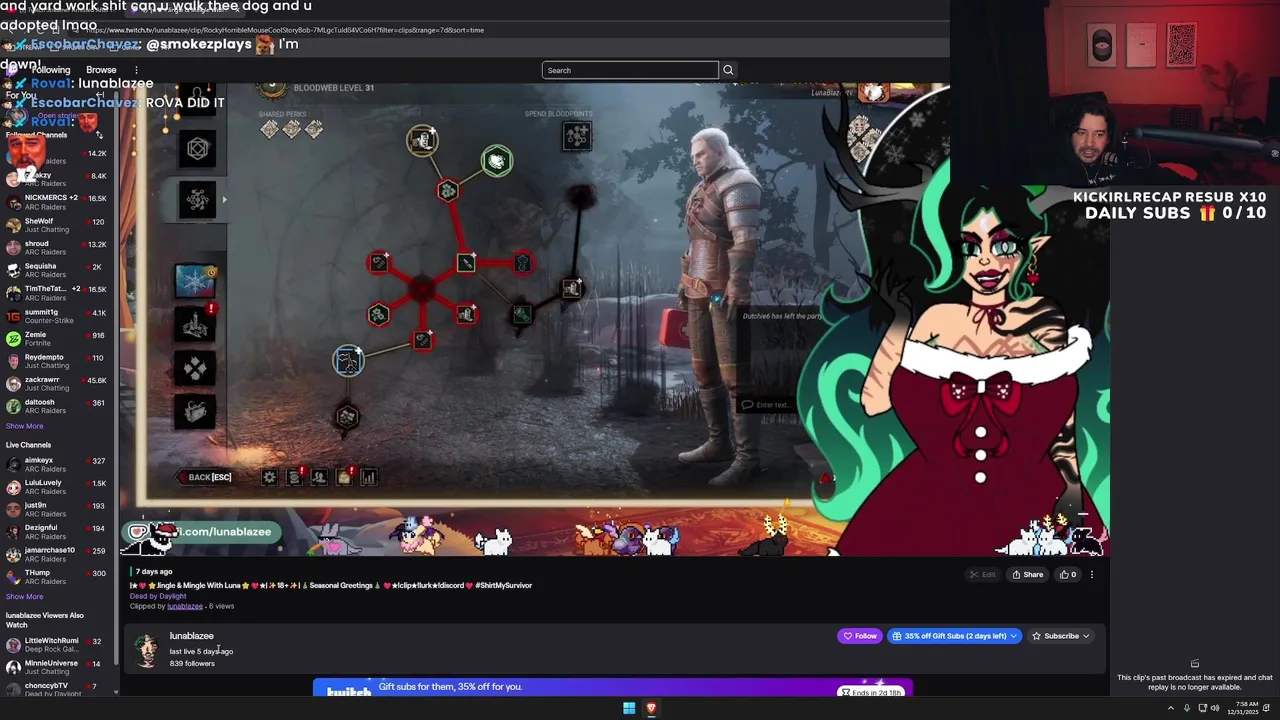Like the clip with thumbs-up icon
Image resolution: width=1280 pixels, height=720 pixels.
pos(1068,575)
